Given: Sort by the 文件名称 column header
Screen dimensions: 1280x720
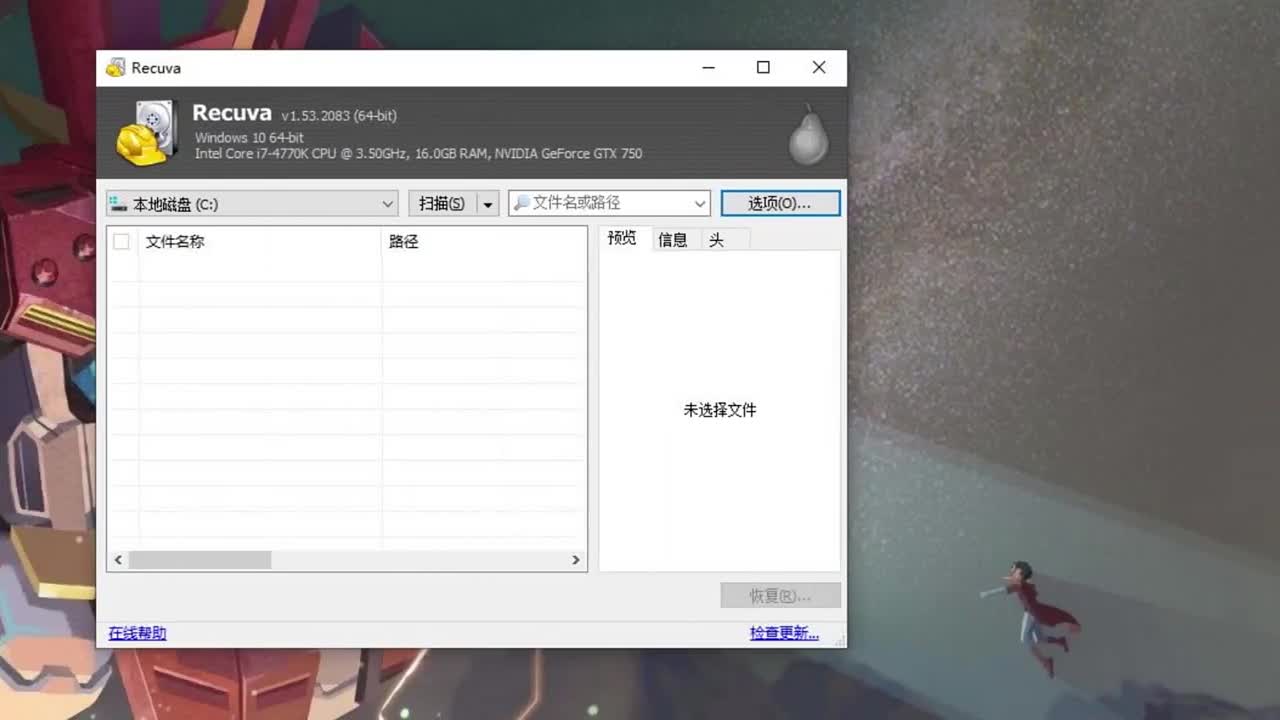Looking at the screenshot, I should coord(260,241).
